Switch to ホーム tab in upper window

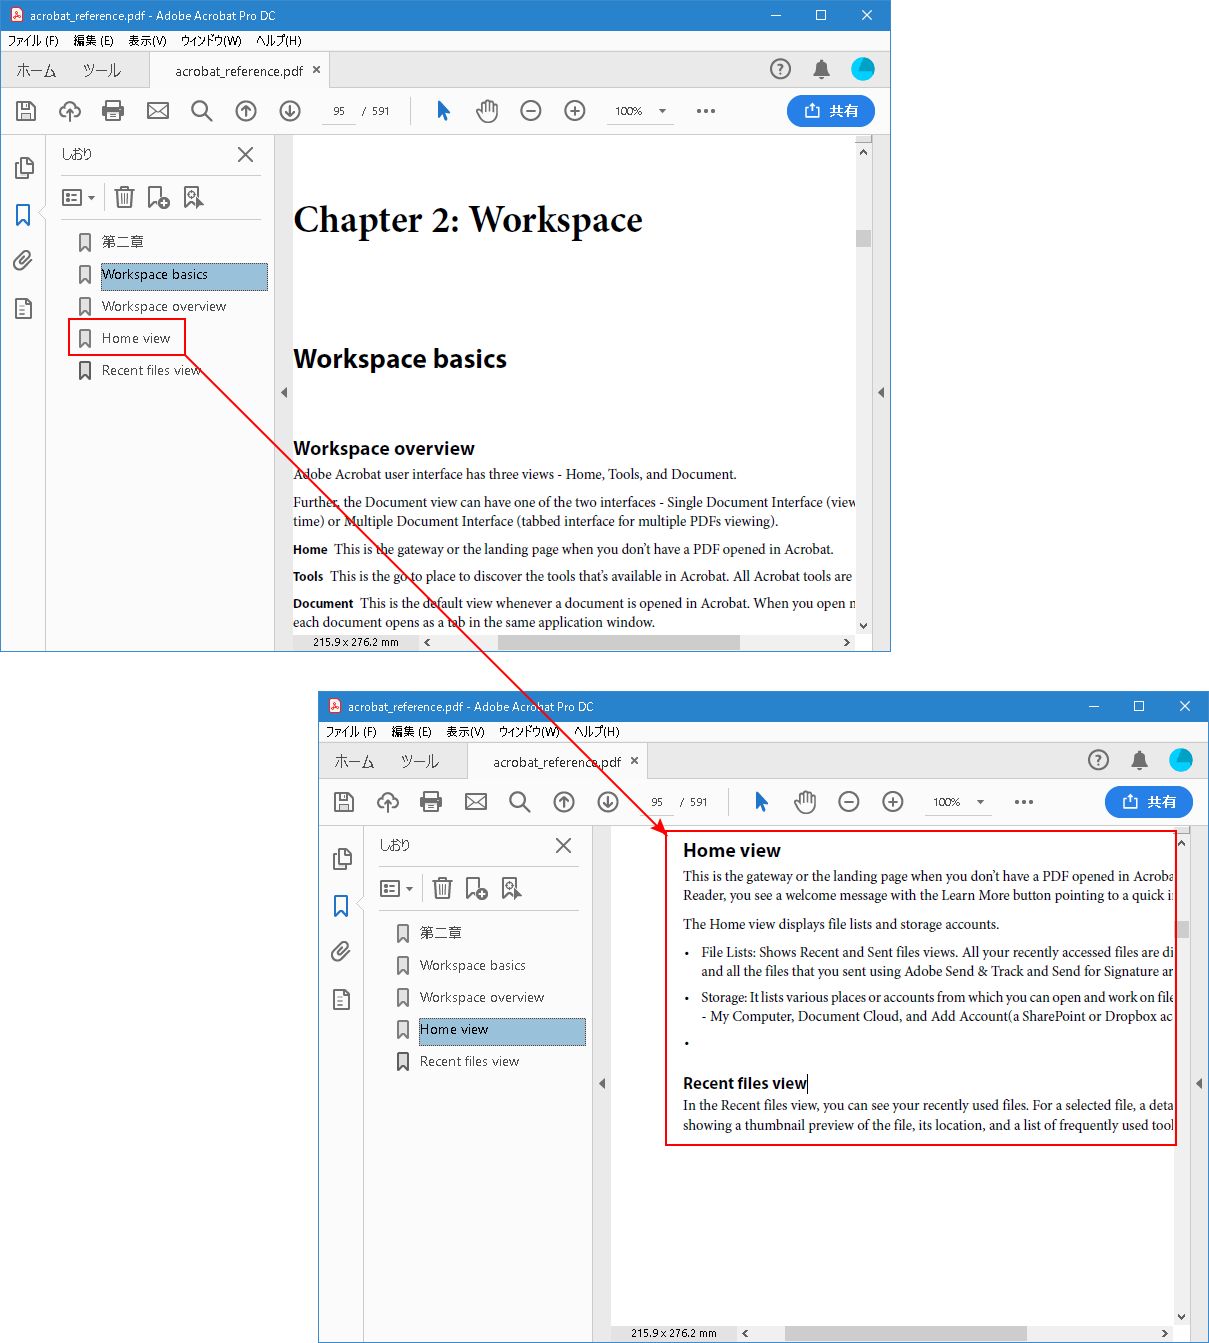coord(36,71)
